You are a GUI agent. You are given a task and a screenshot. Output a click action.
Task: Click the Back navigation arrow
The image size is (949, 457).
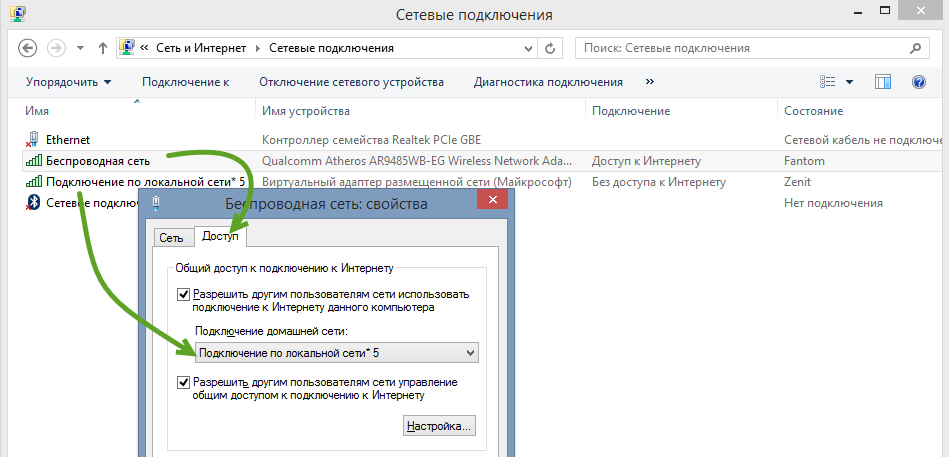28,48
